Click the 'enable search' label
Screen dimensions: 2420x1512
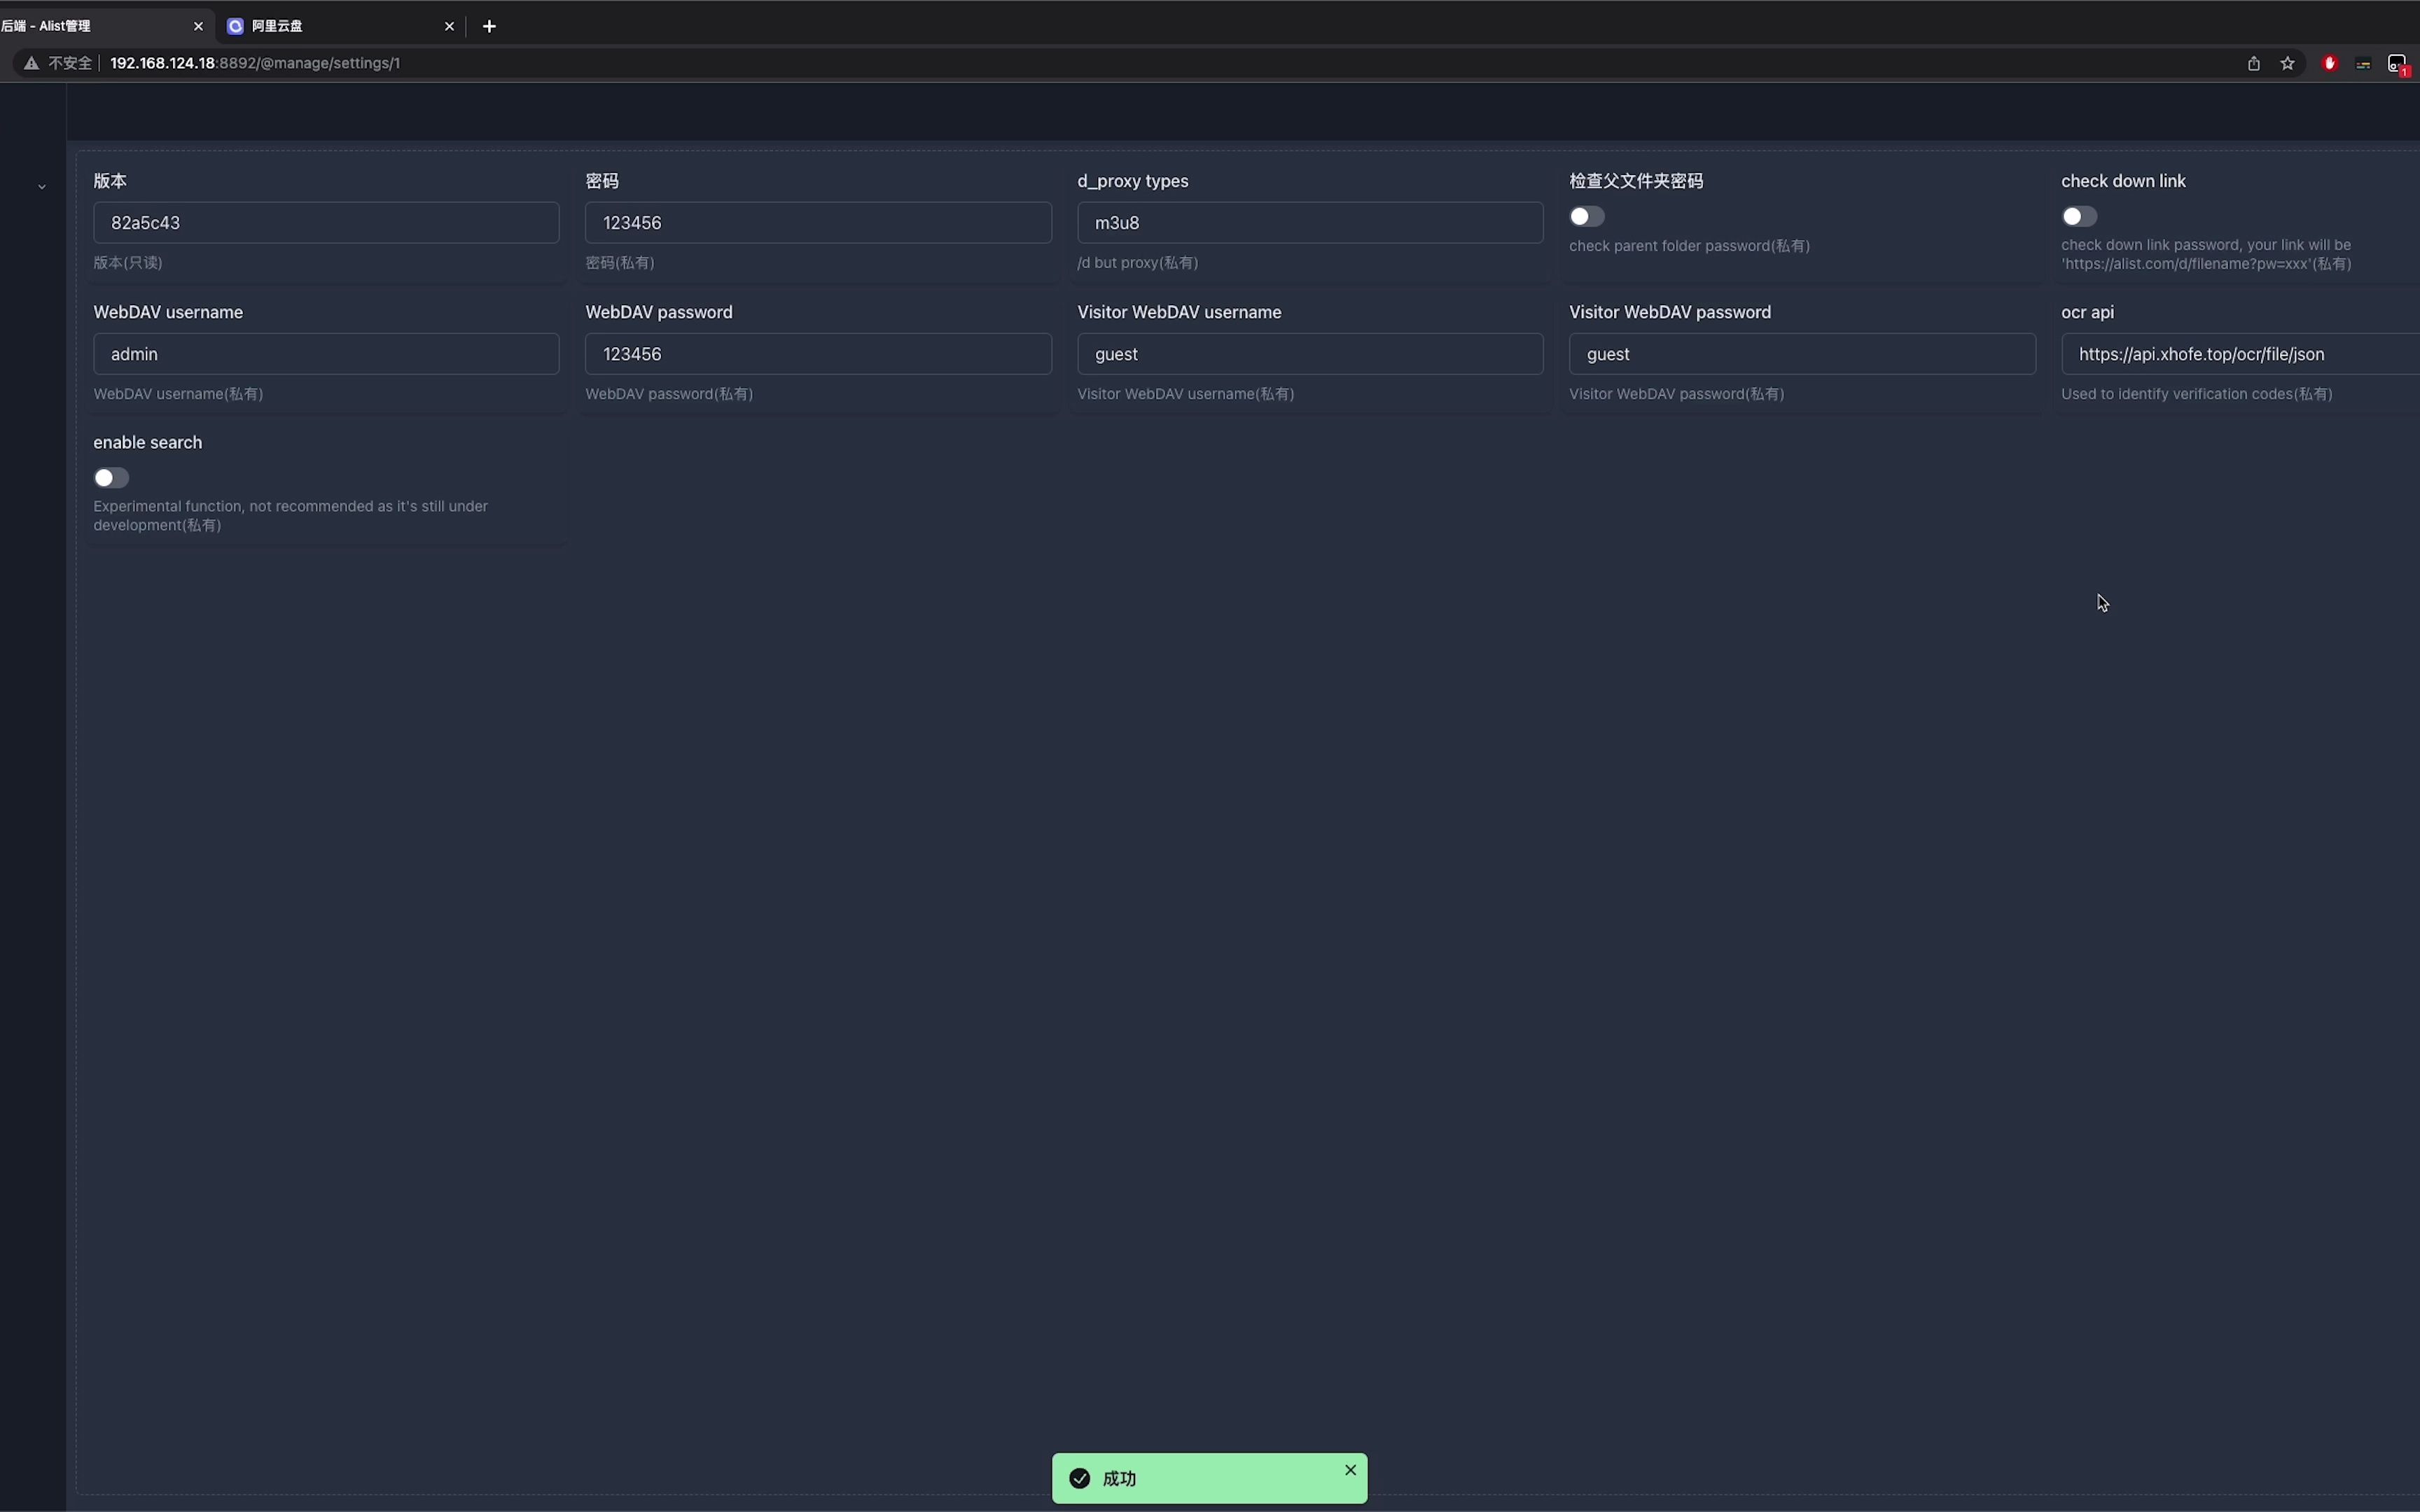click(148, 442)
